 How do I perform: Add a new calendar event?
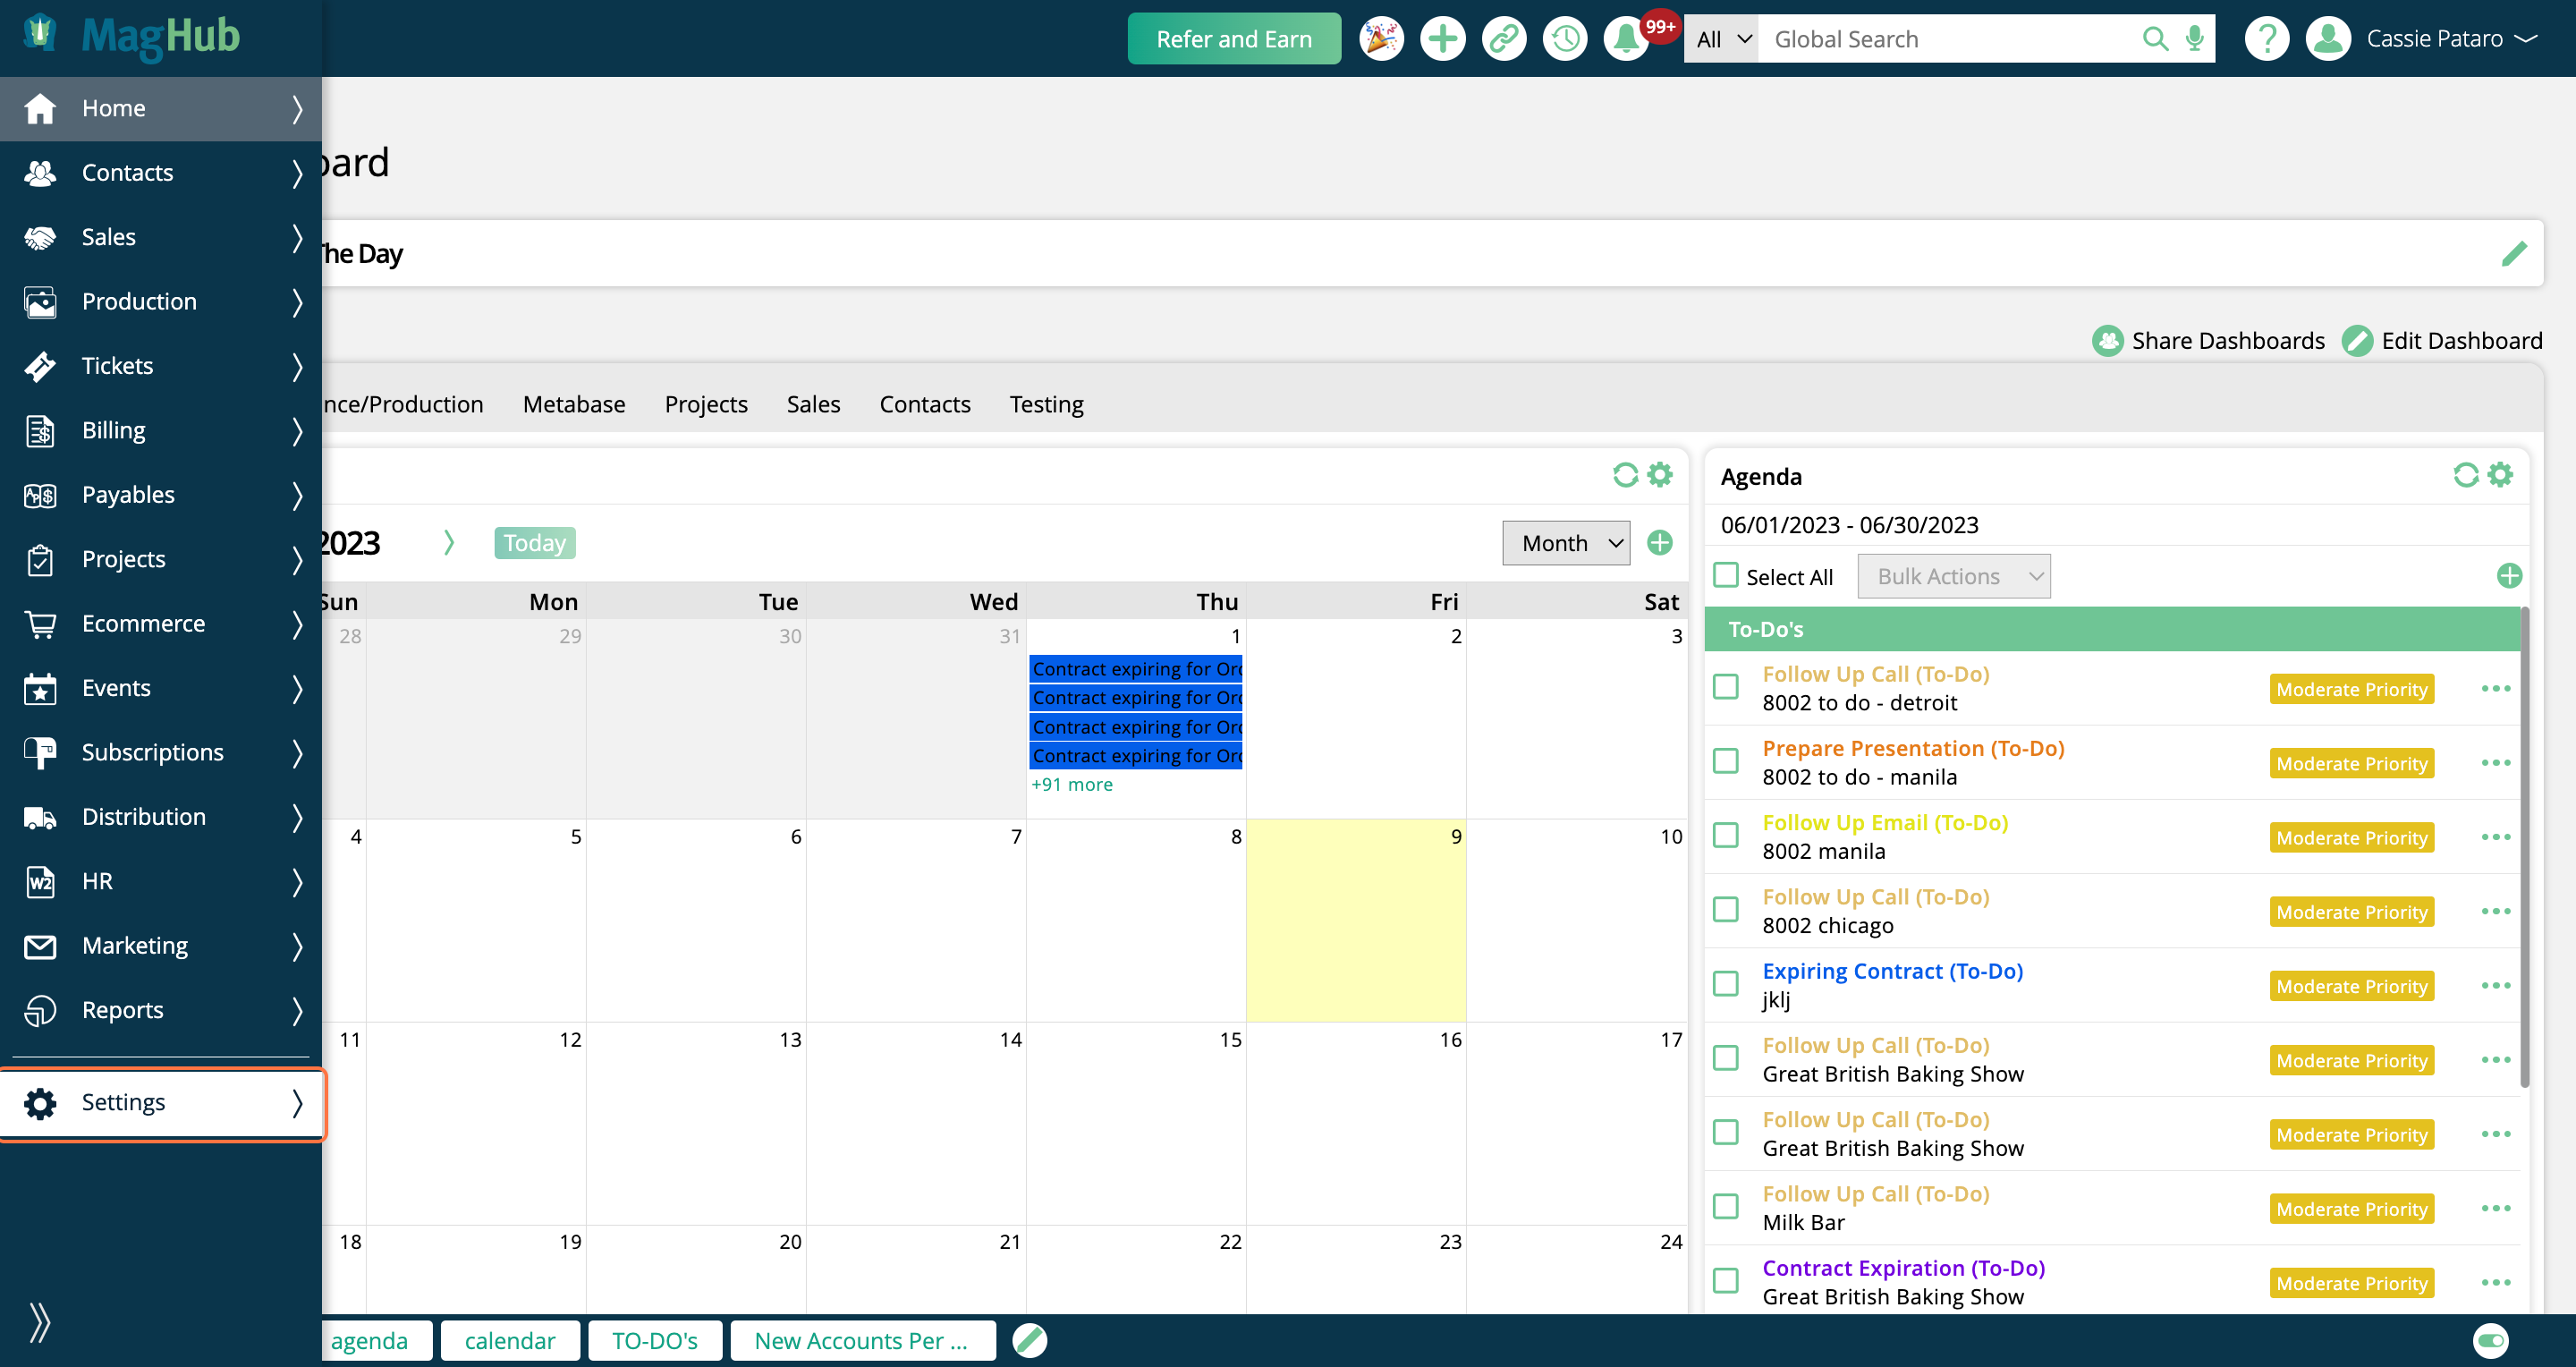(x=1660, y=543)
